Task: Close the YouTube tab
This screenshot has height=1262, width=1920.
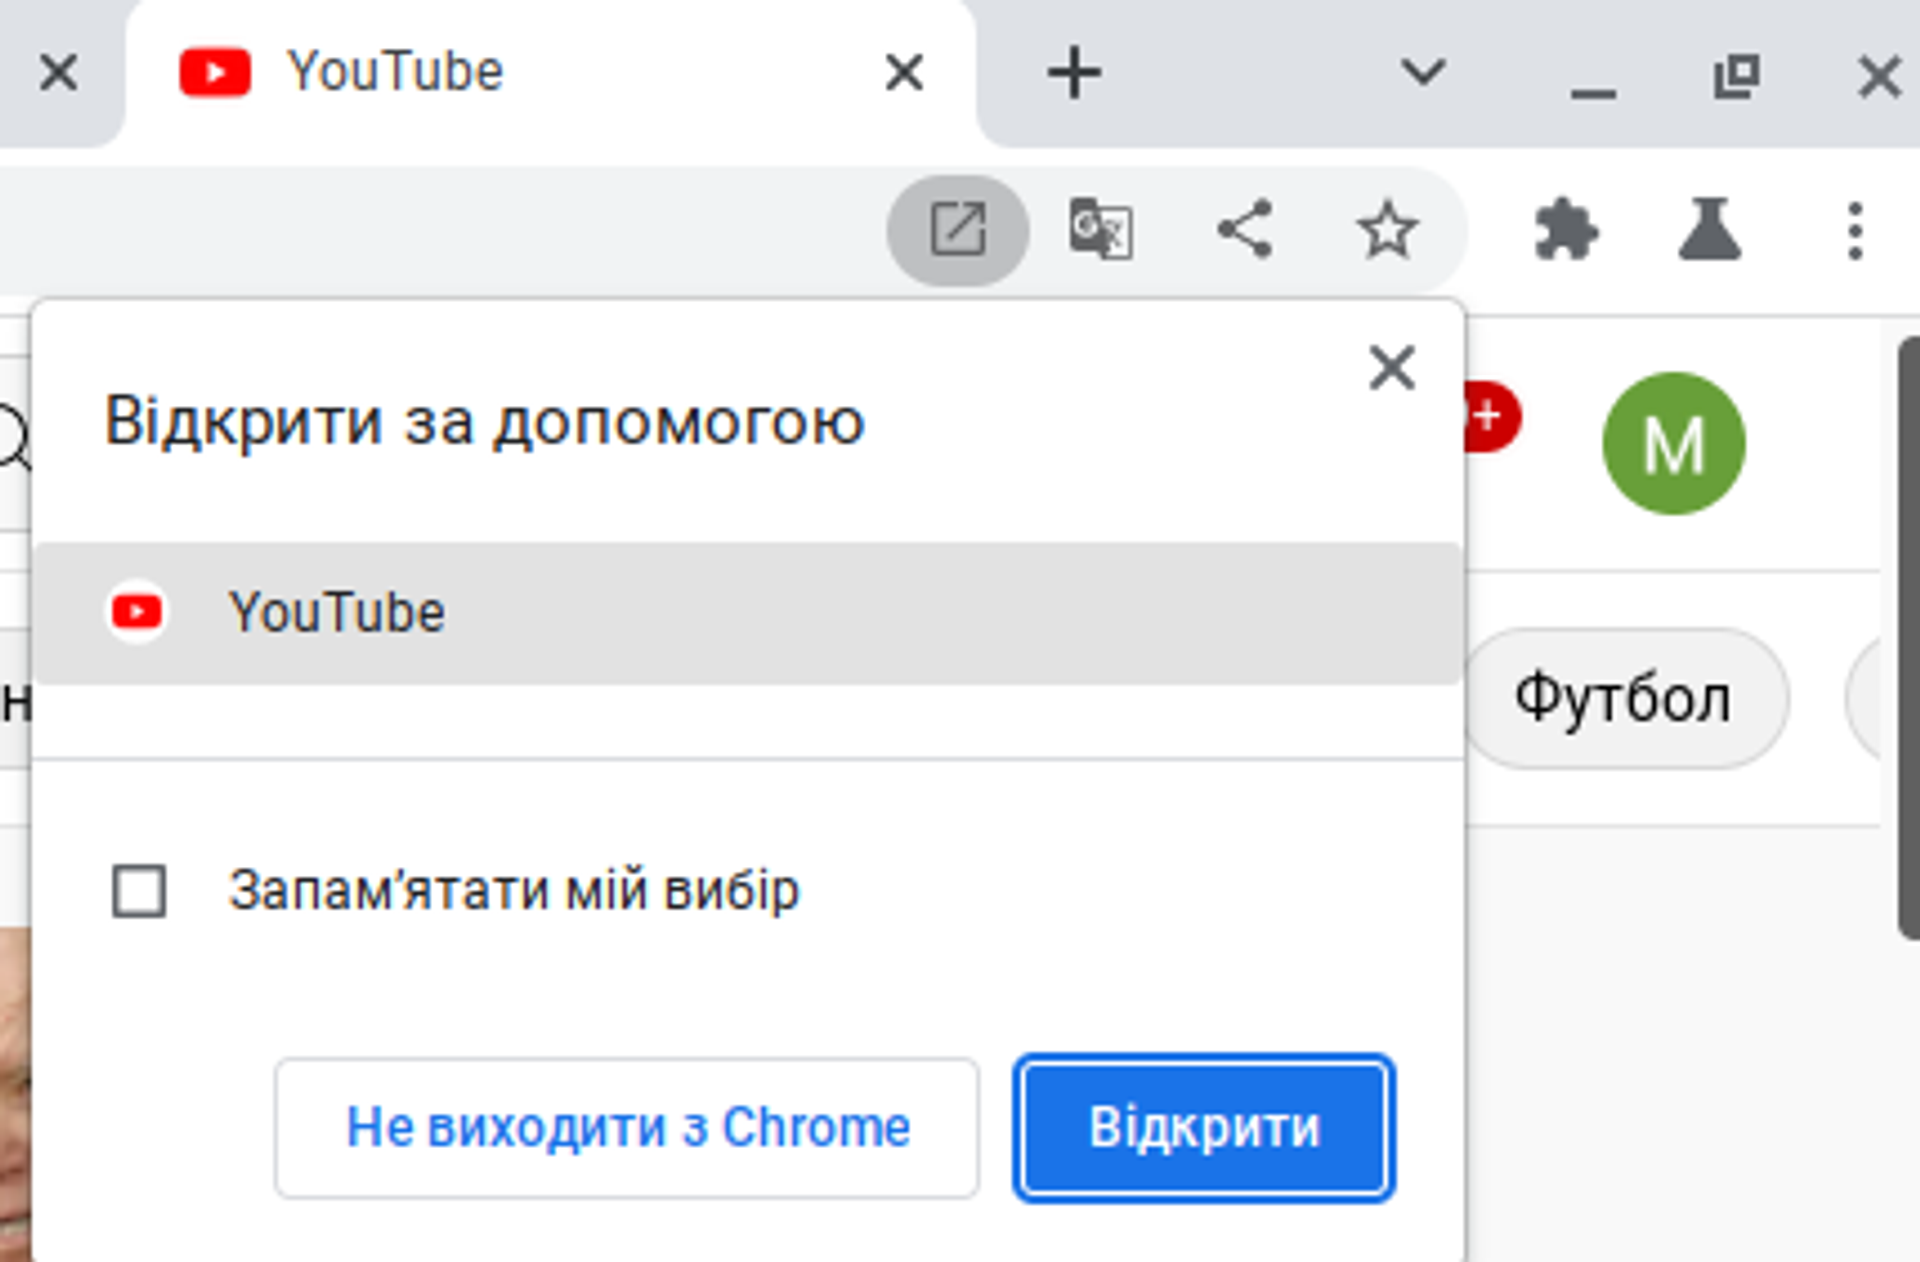Action: (904, 72)
